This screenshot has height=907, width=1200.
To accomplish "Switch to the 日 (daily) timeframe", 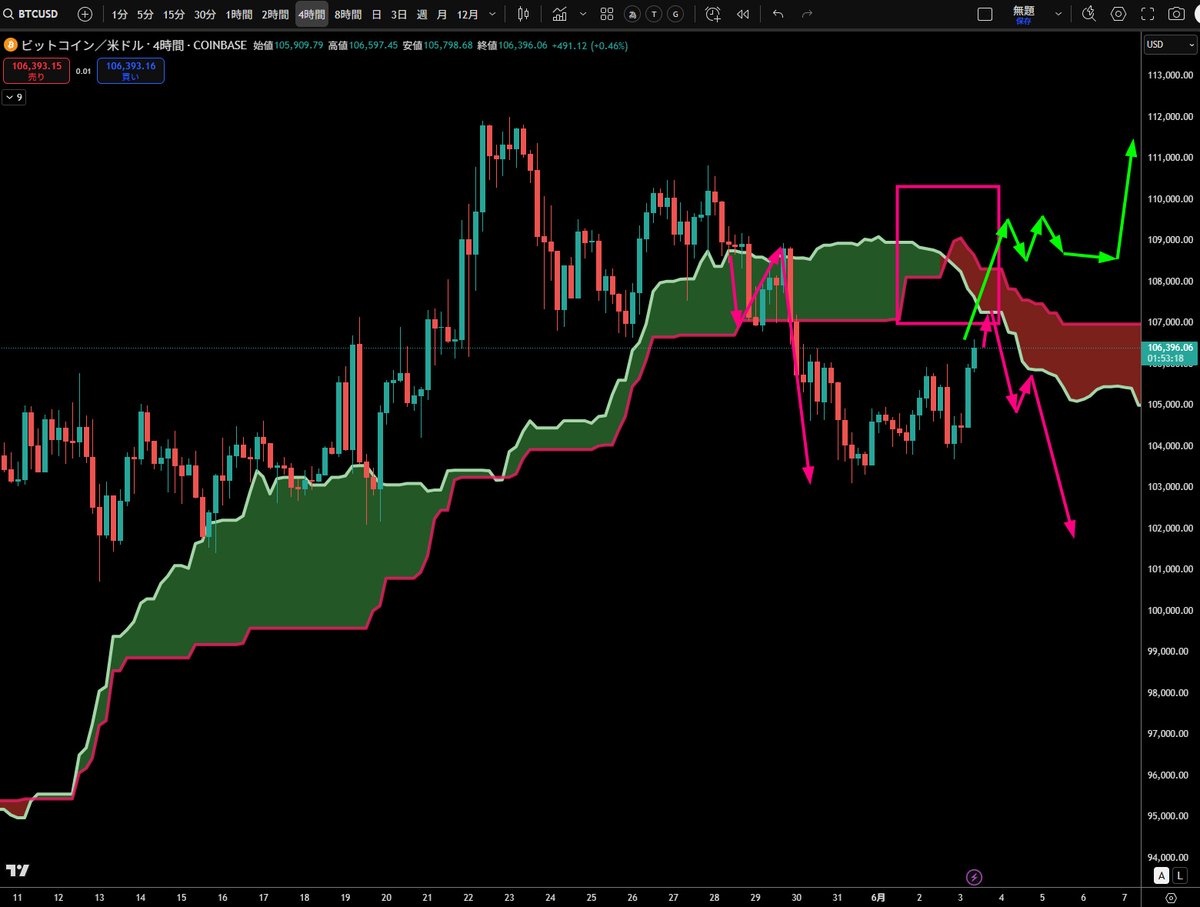I will tap(376, 14).
